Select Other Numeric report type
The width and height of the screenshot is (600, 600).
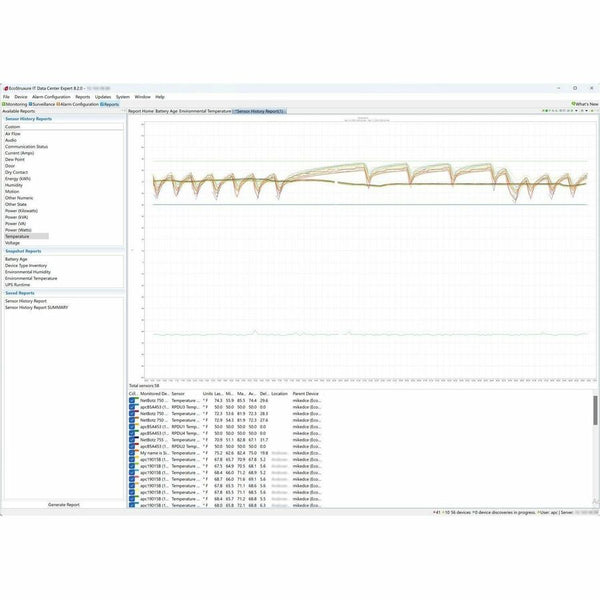point(19,198)
